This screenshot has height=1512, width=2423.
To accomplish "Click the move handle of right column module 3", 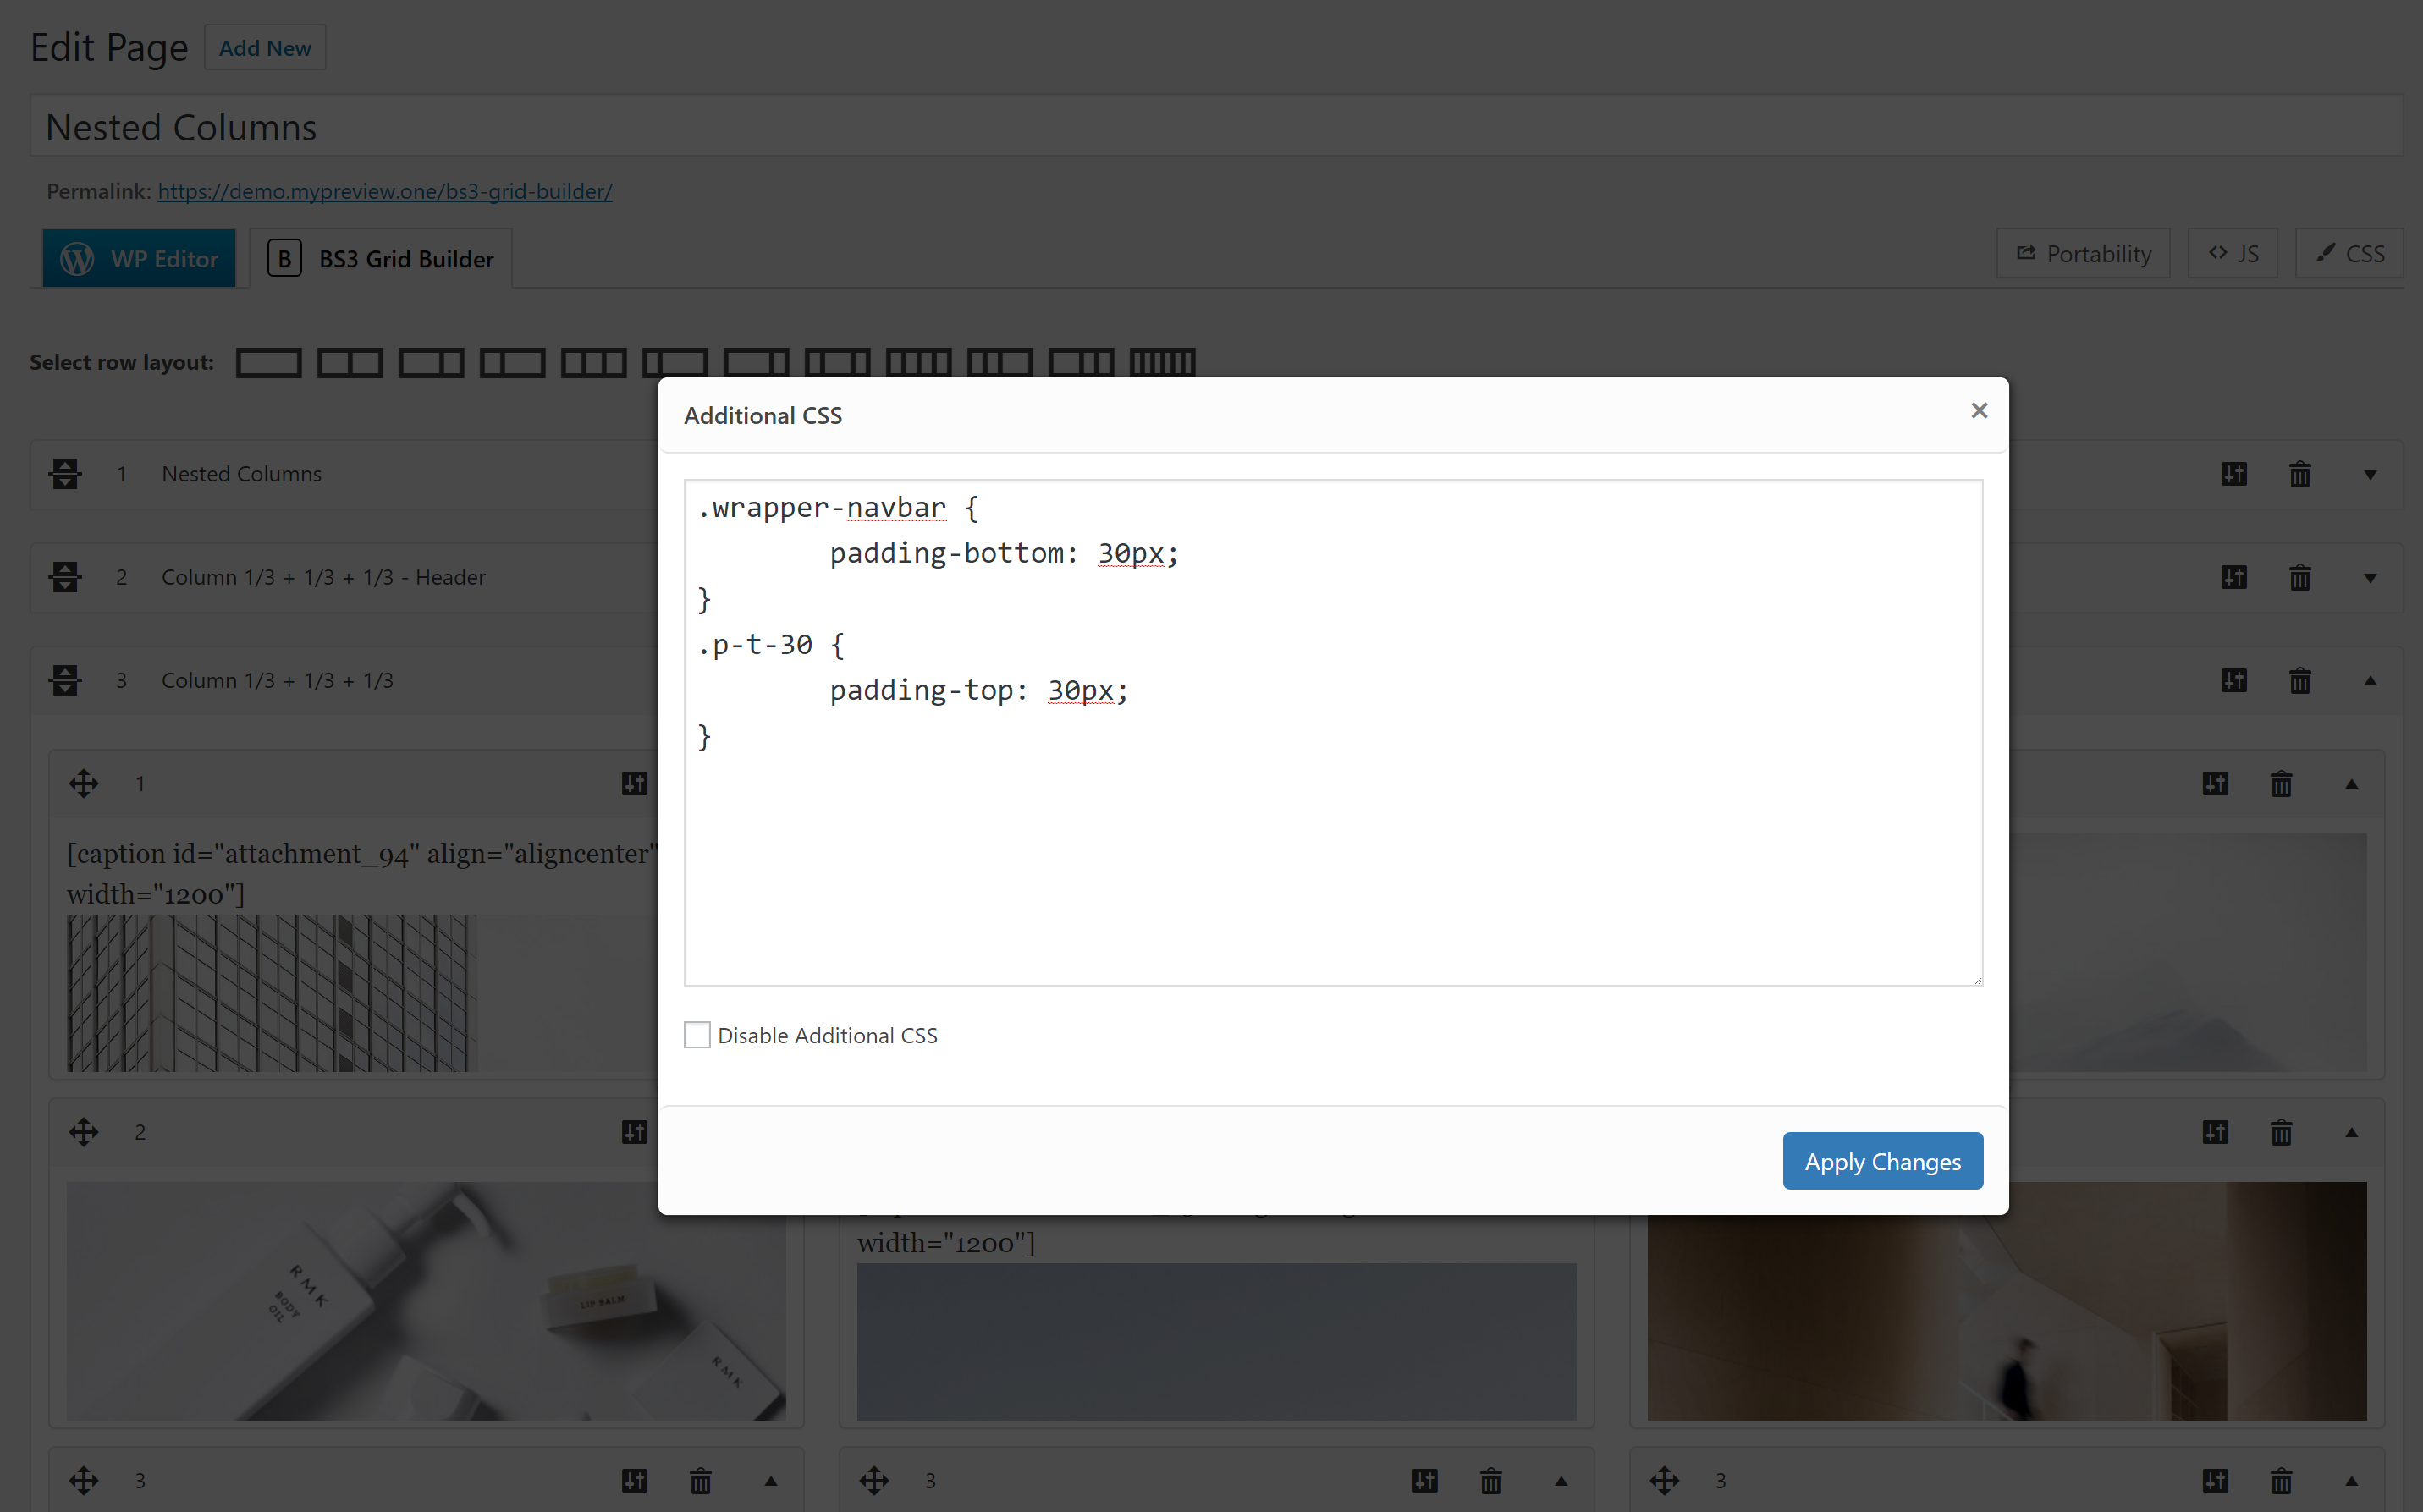I will (1665, 1480).
